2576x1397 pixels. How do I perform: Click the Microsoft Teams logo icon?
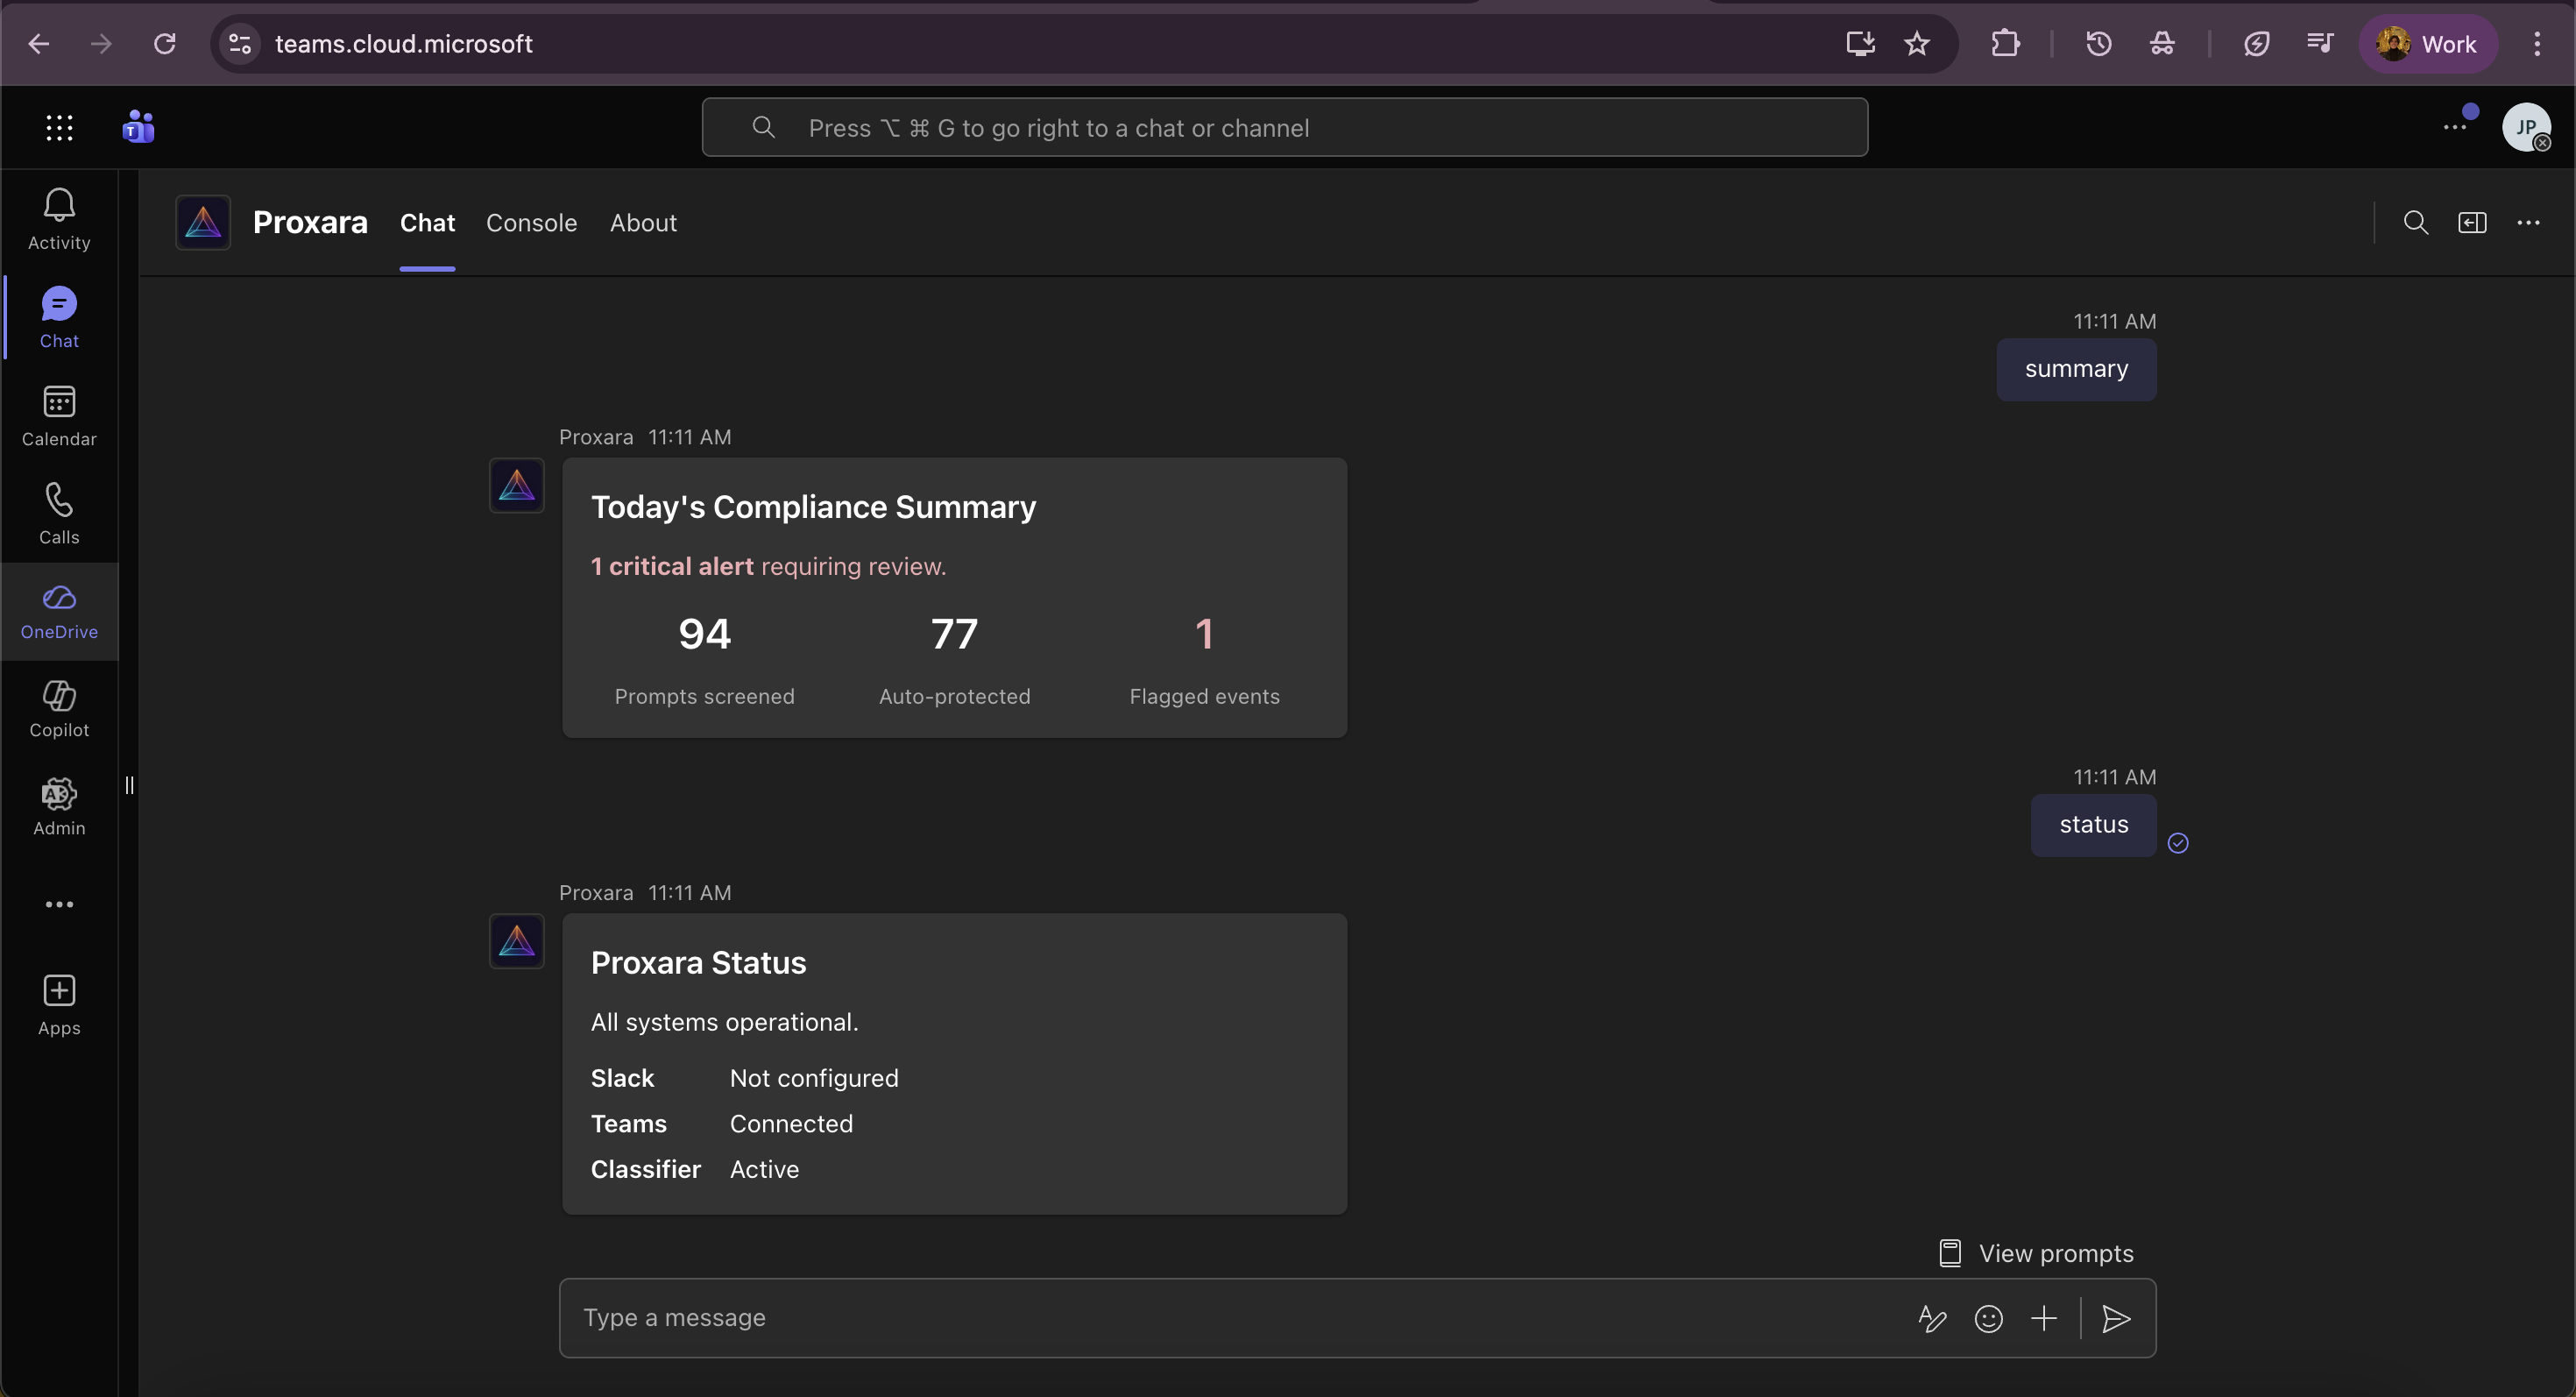point(138,127)
